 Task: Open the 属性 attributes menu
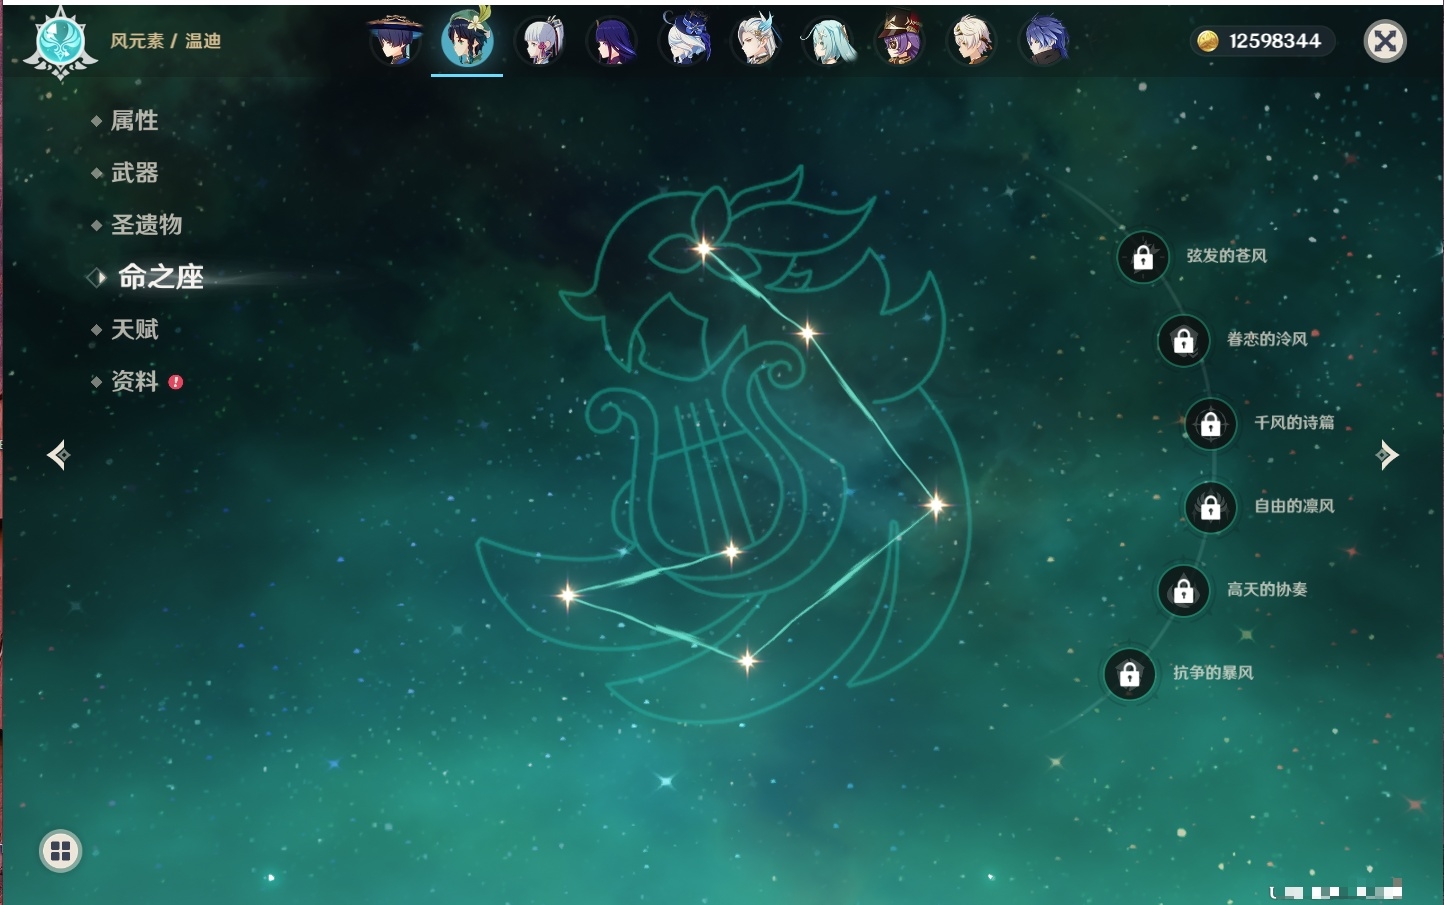click(134, 121)
